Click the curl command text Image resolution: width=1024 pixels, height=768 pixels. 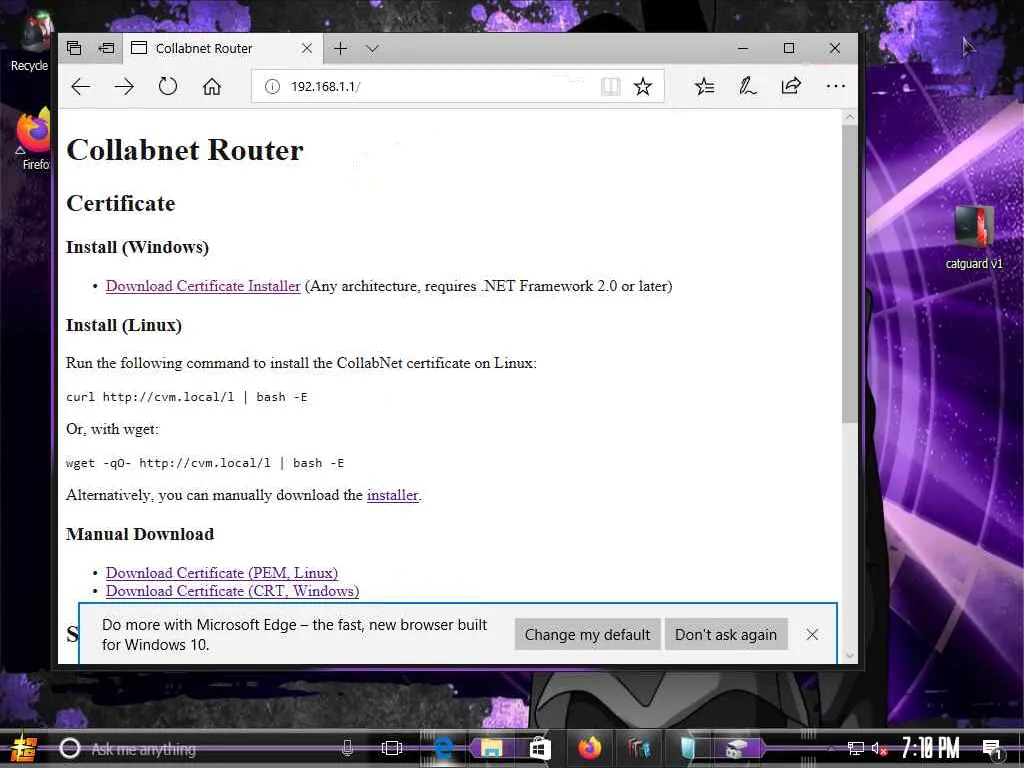tap(187, 397)
